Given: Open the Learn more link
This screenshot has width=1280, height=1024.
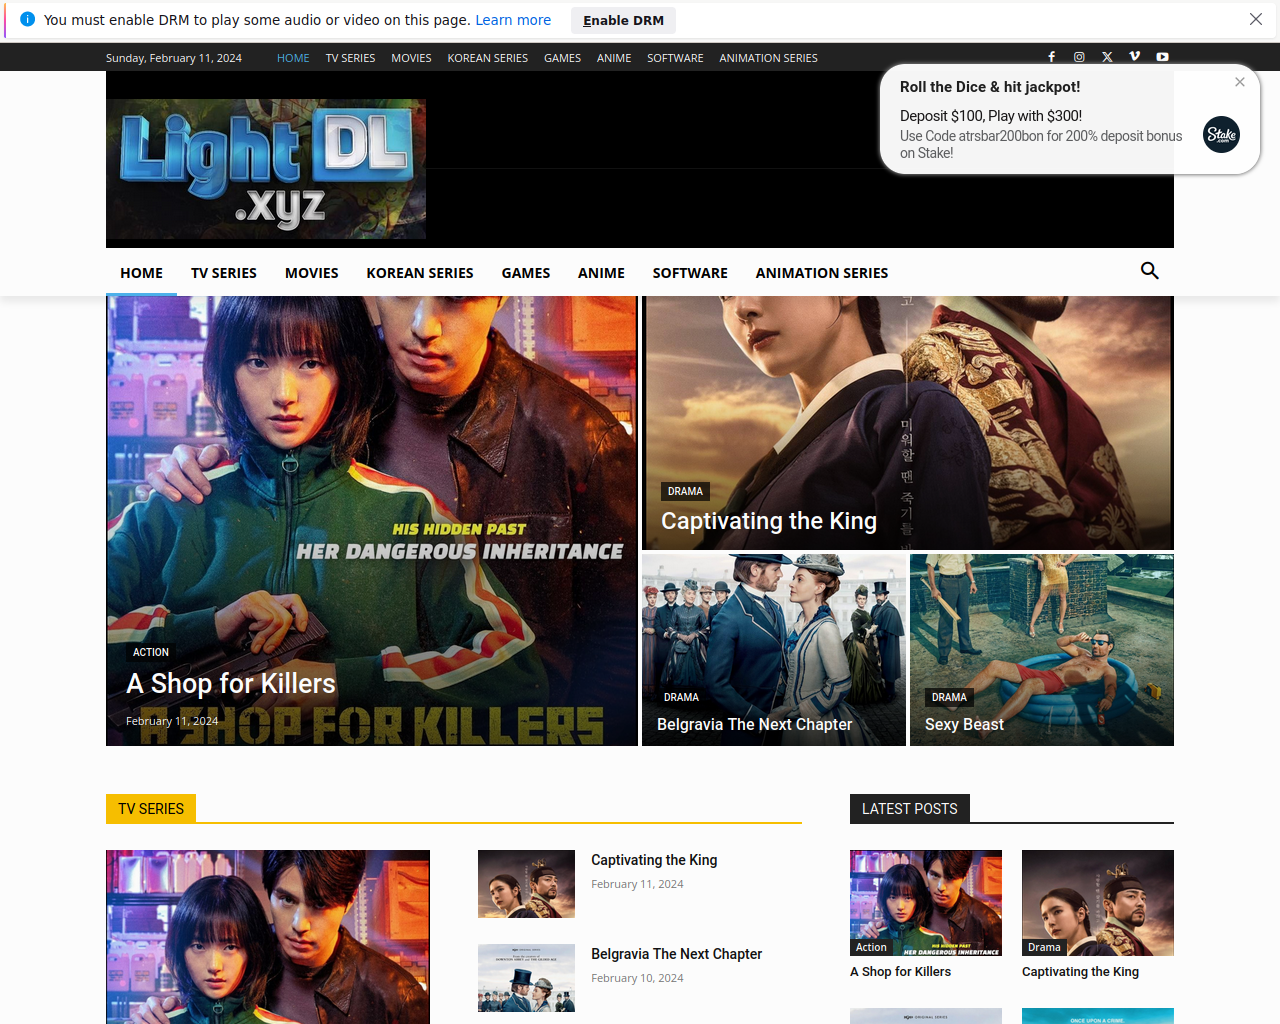Looking at the screenshot, I should coord(513,20).
